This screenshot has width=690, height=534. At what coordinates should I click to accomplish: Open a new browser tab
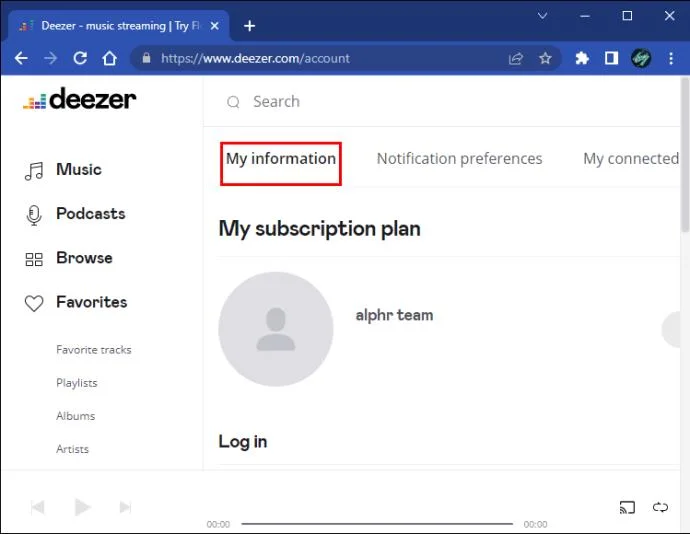click(x=250, y=26)
